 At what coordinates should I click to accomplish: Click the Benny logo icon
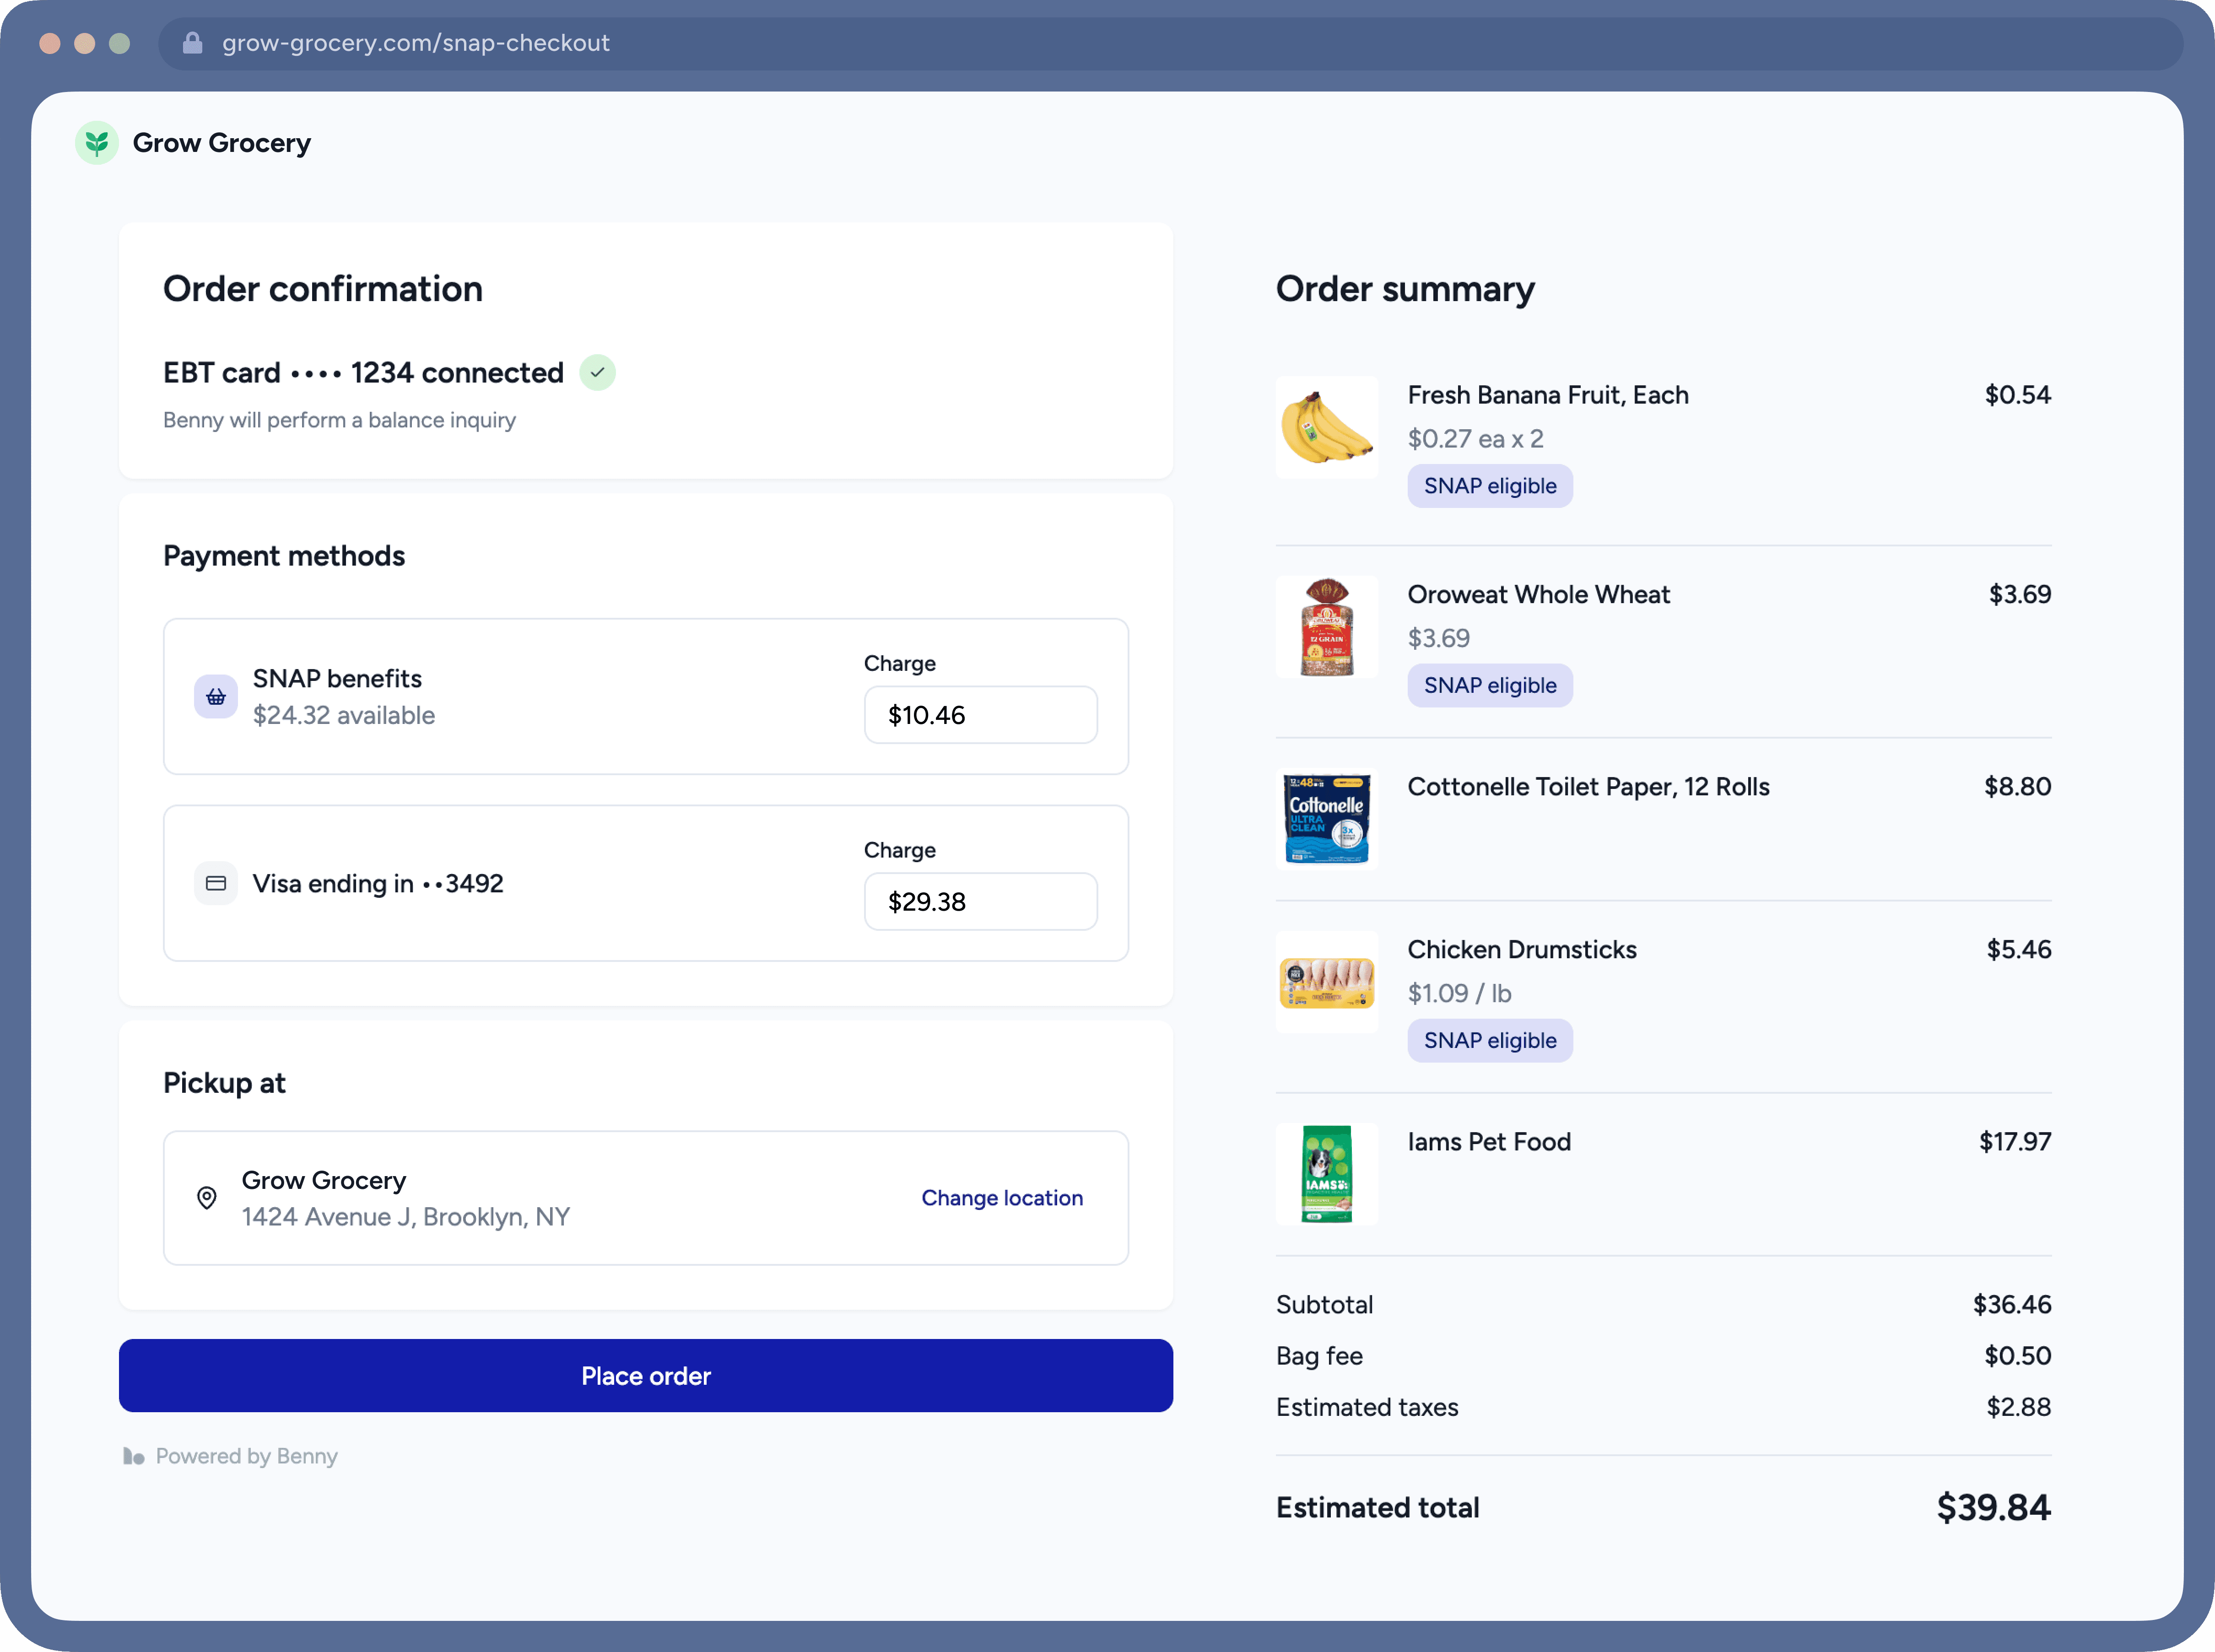tap(133, 1456)
